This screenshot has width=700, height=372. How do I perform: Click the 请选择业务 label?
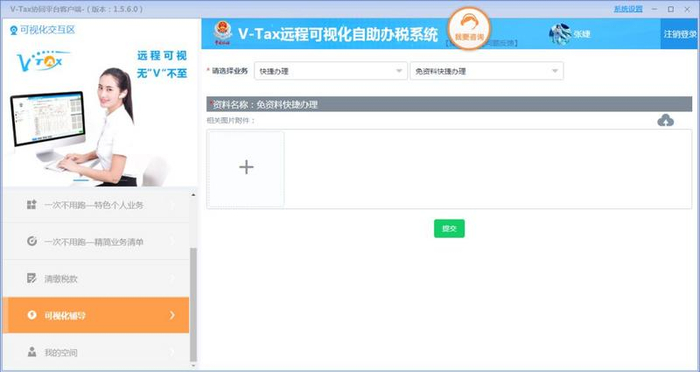click(229, 71)
